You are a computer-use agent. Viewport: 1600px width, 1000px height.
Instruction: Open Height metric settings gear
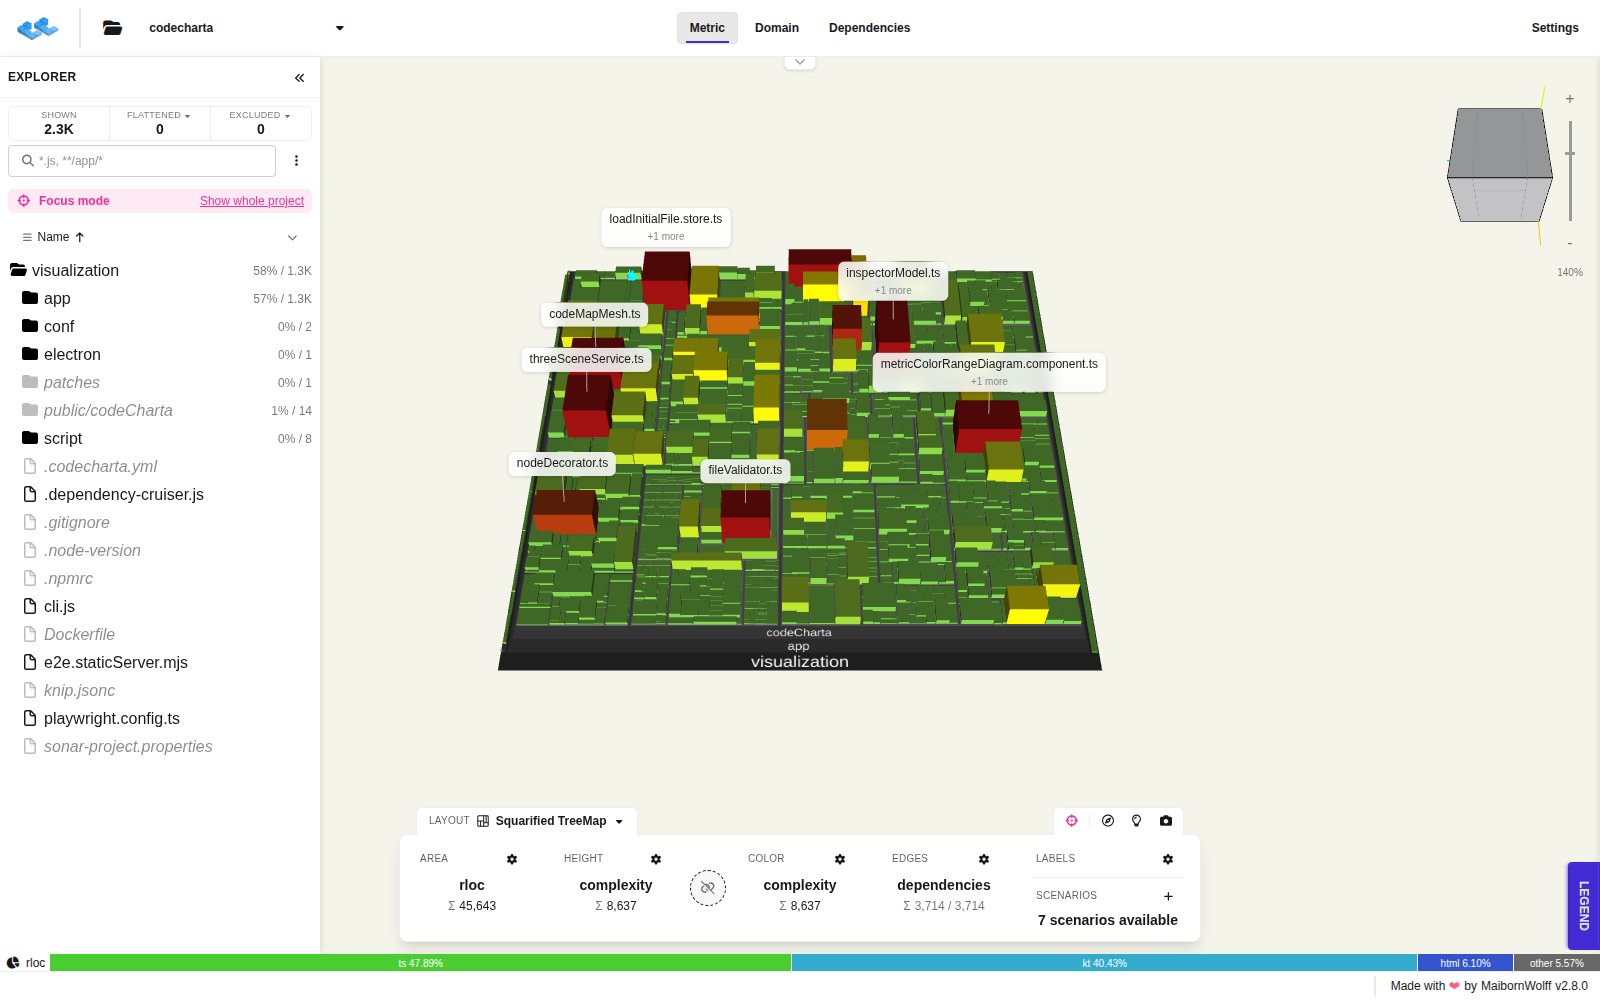click(x=656, y=859)
